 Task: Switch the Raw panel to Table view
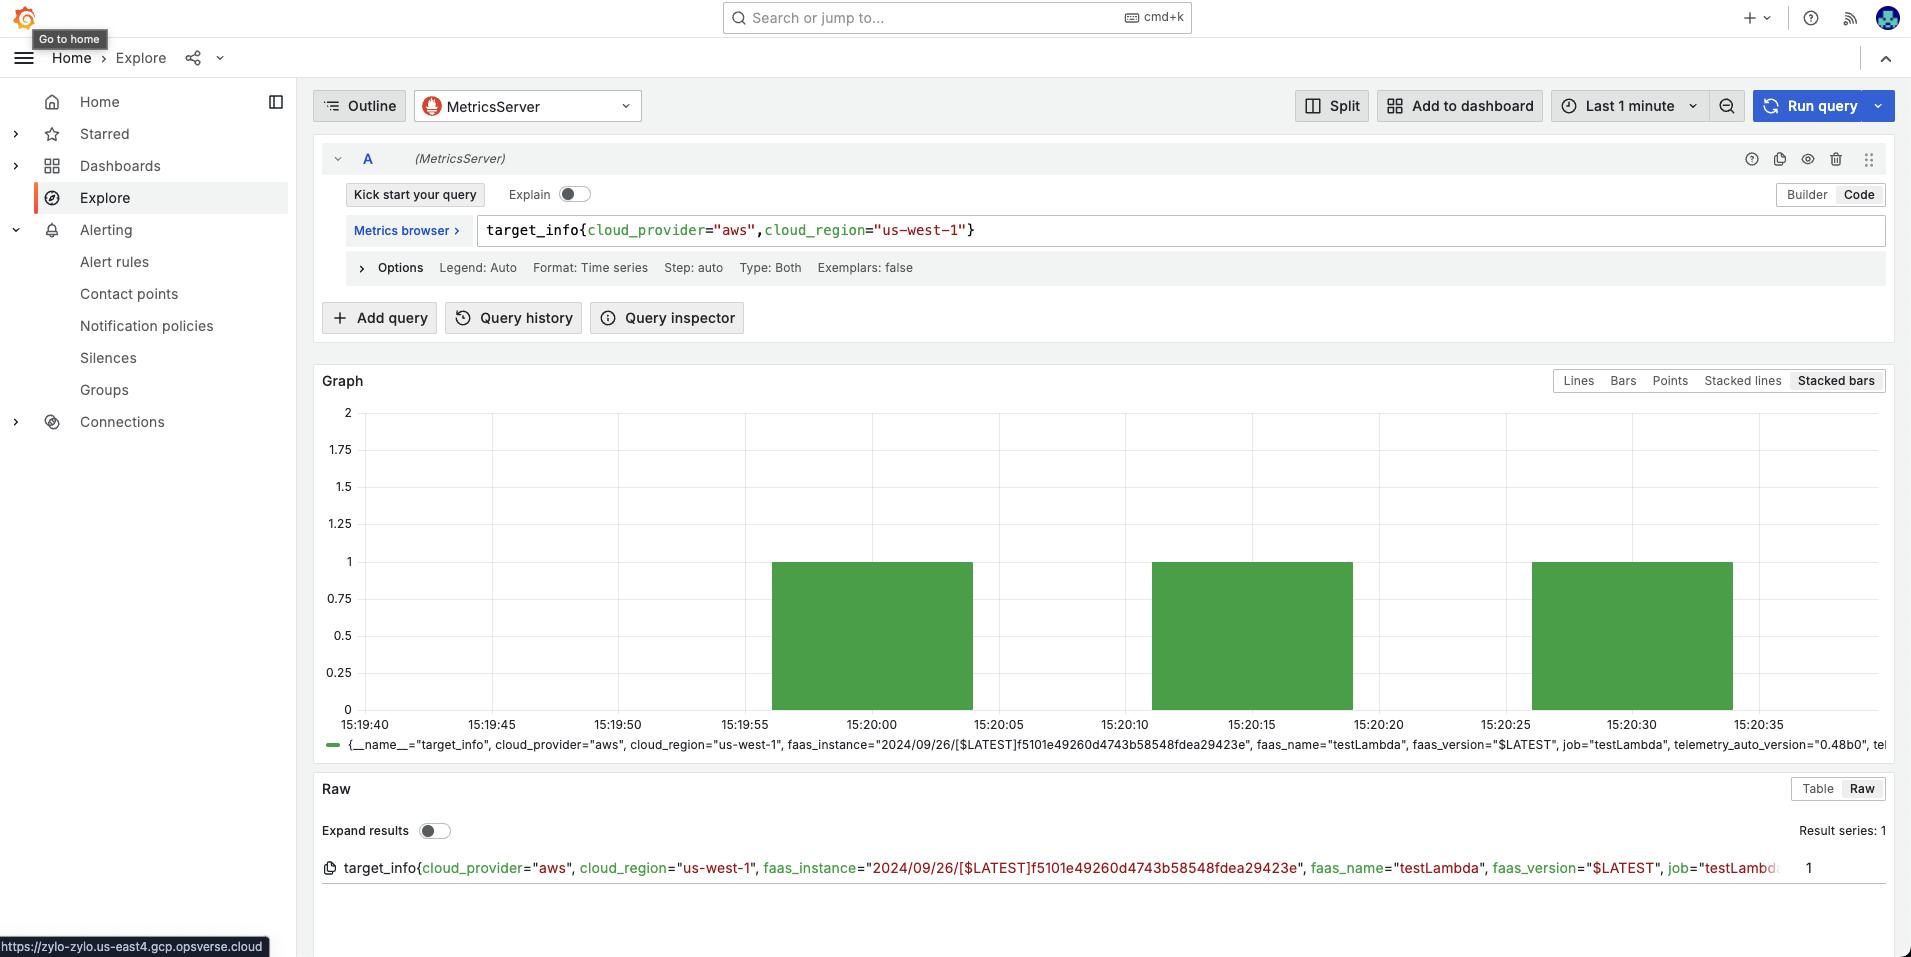point(1817,789)
